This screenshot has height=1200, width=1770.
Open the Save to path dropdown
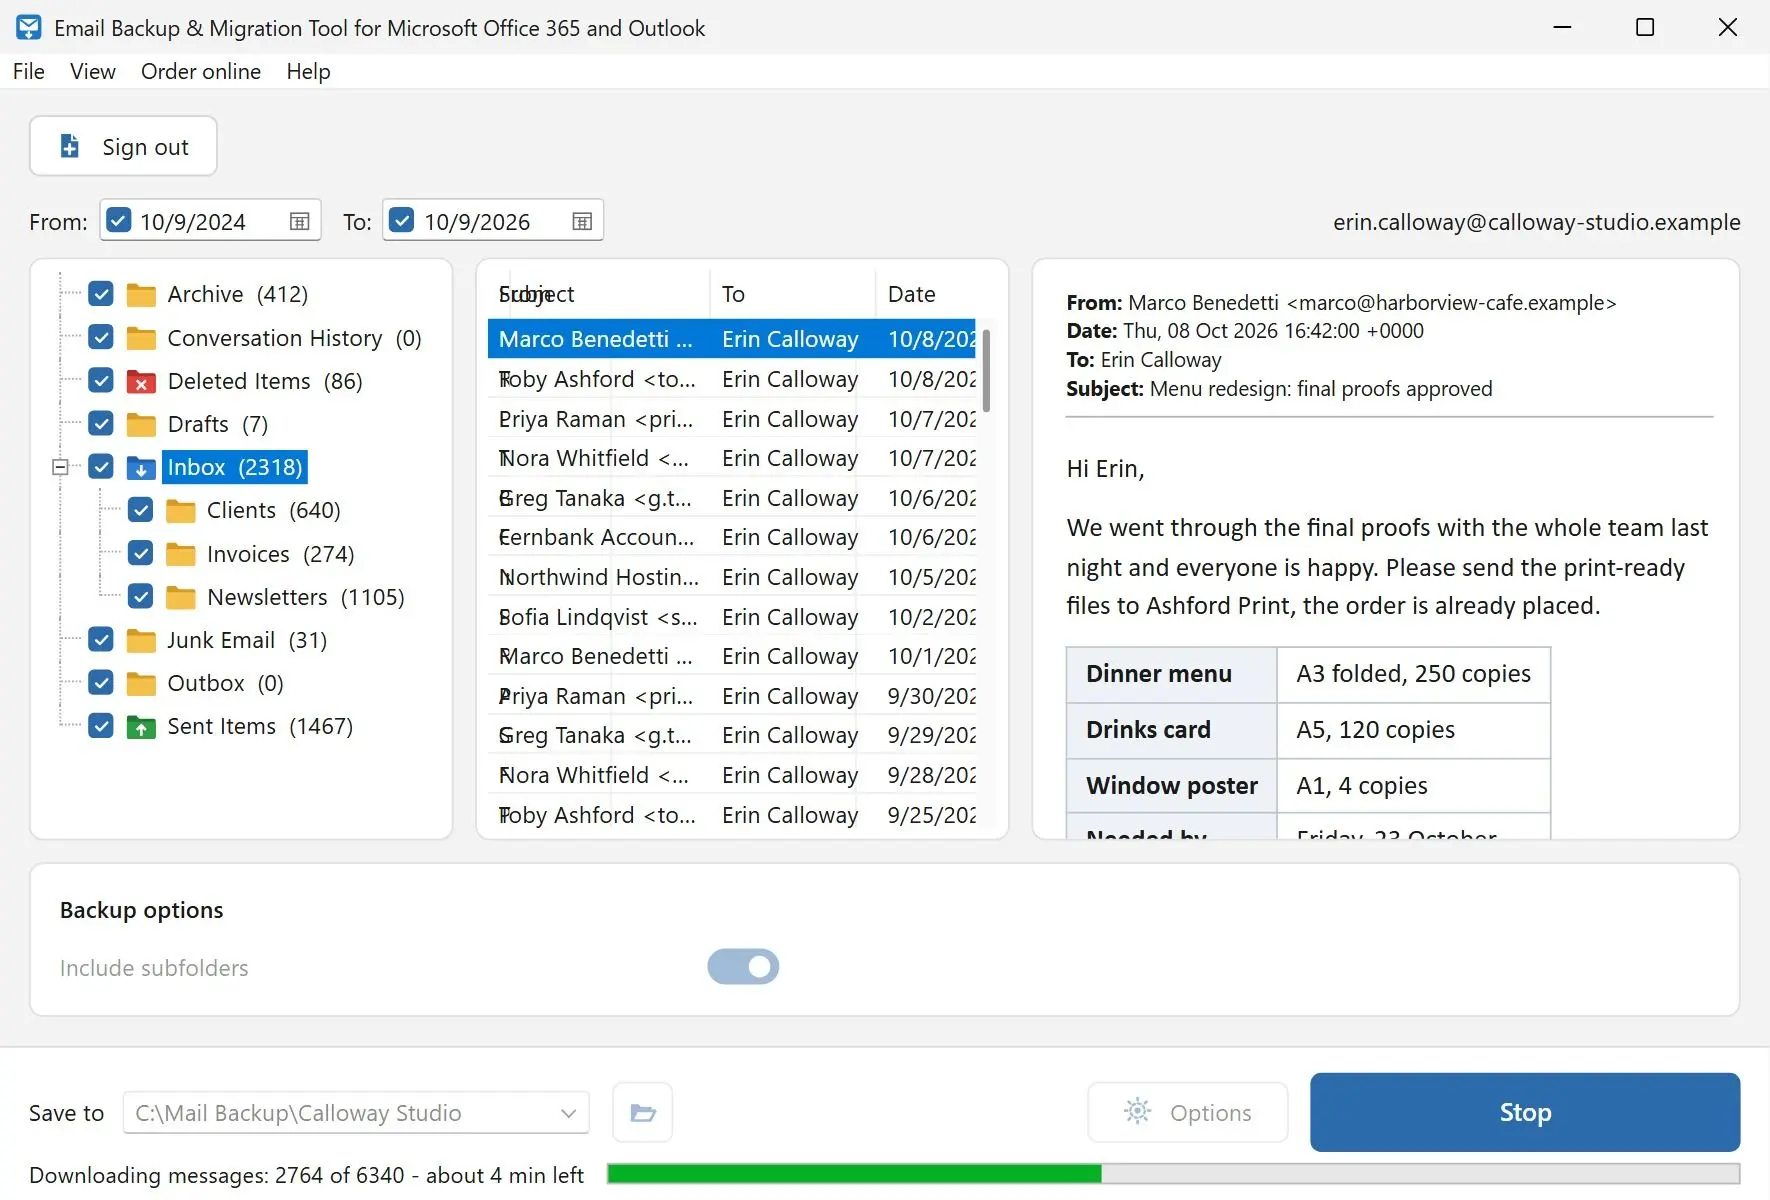[568, 1113]
